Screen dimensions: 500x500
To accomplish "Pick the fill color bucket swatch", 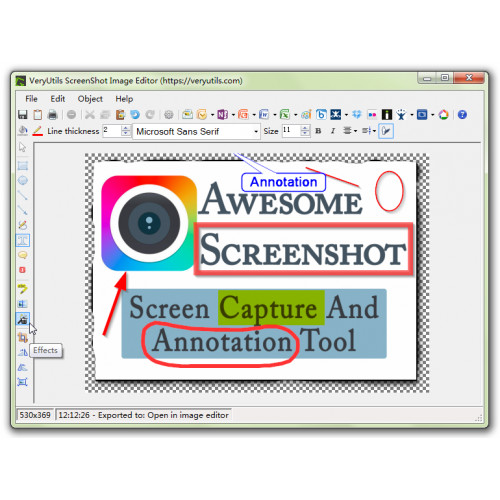I will [x=23, y=131].
